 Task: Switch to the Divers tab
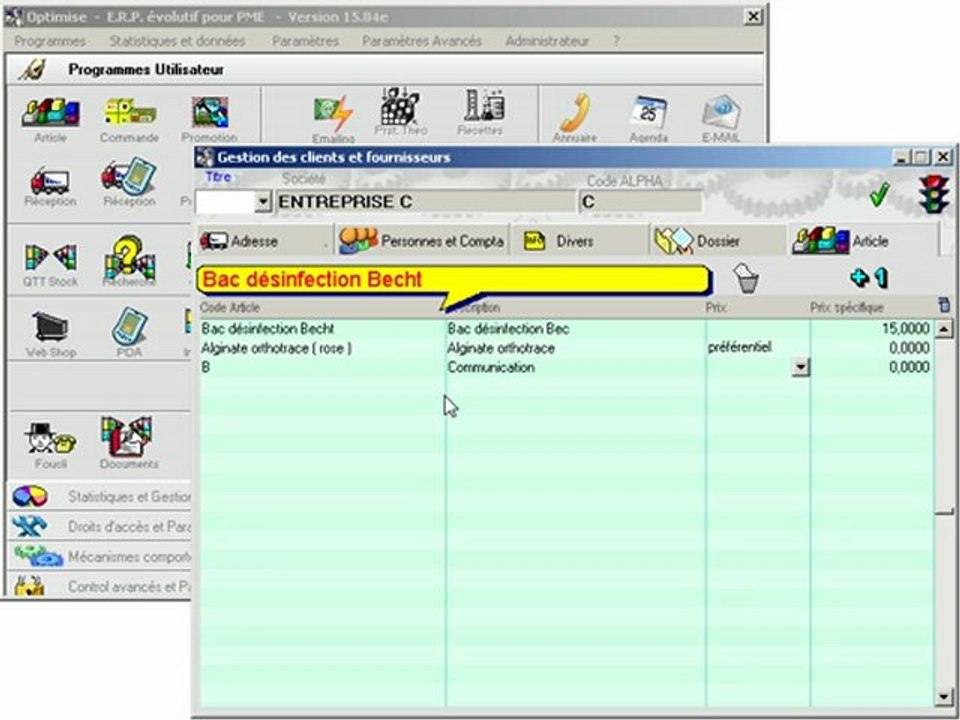pyautogui.click(x=579, y=240)
